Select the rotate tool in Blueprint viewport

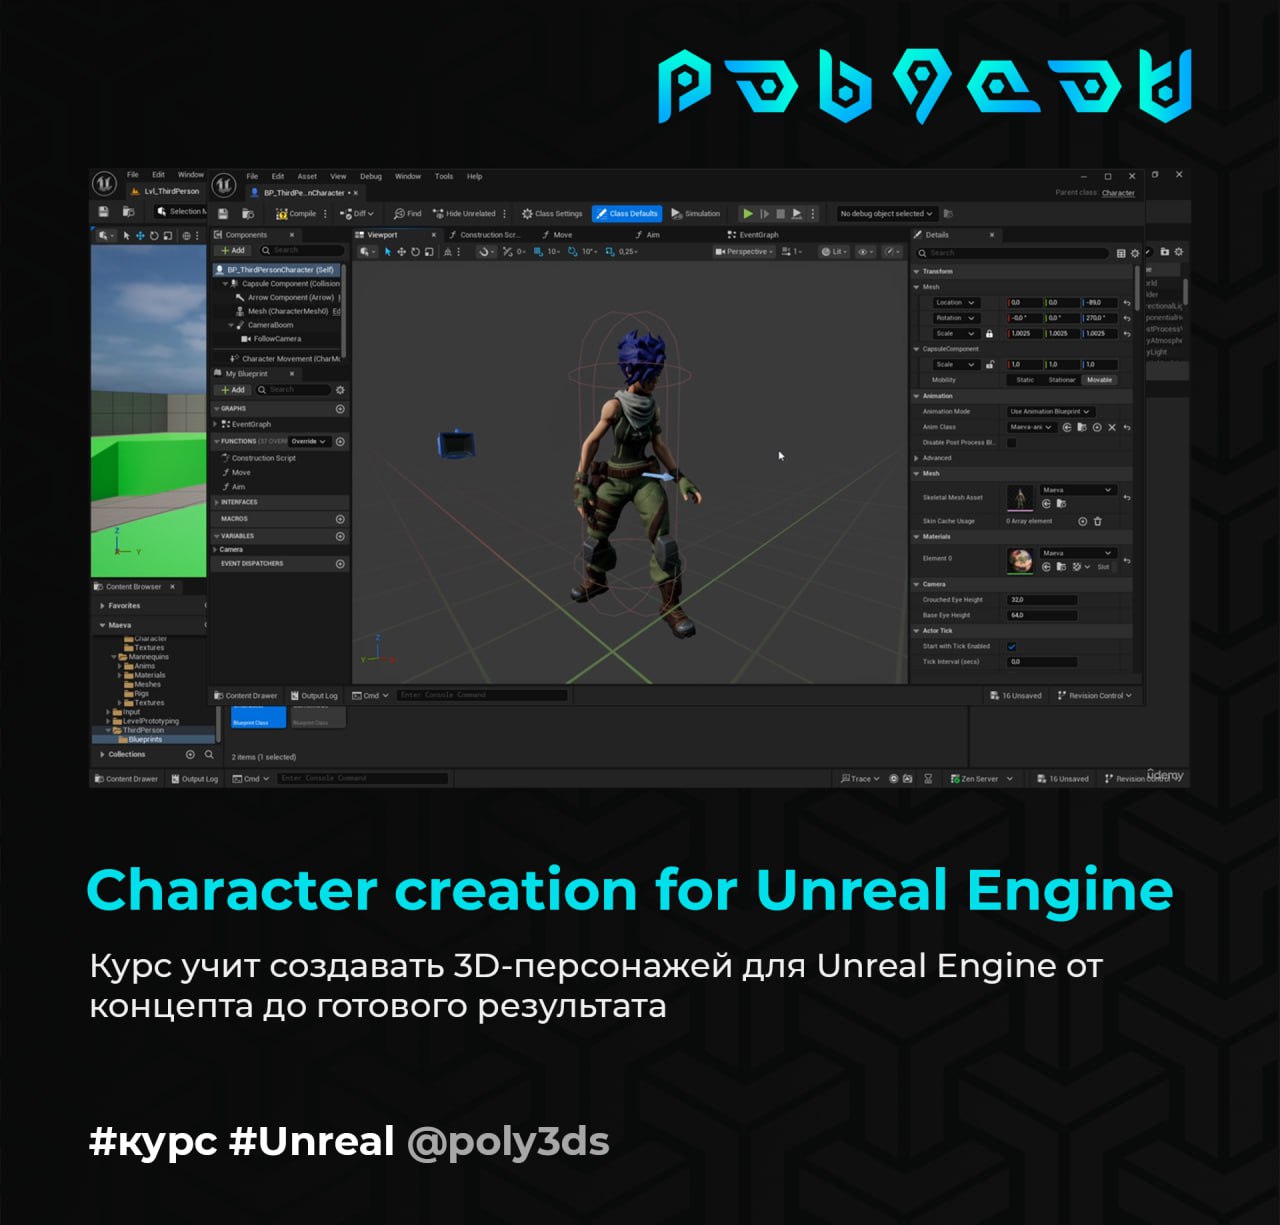tap(415, 252)
